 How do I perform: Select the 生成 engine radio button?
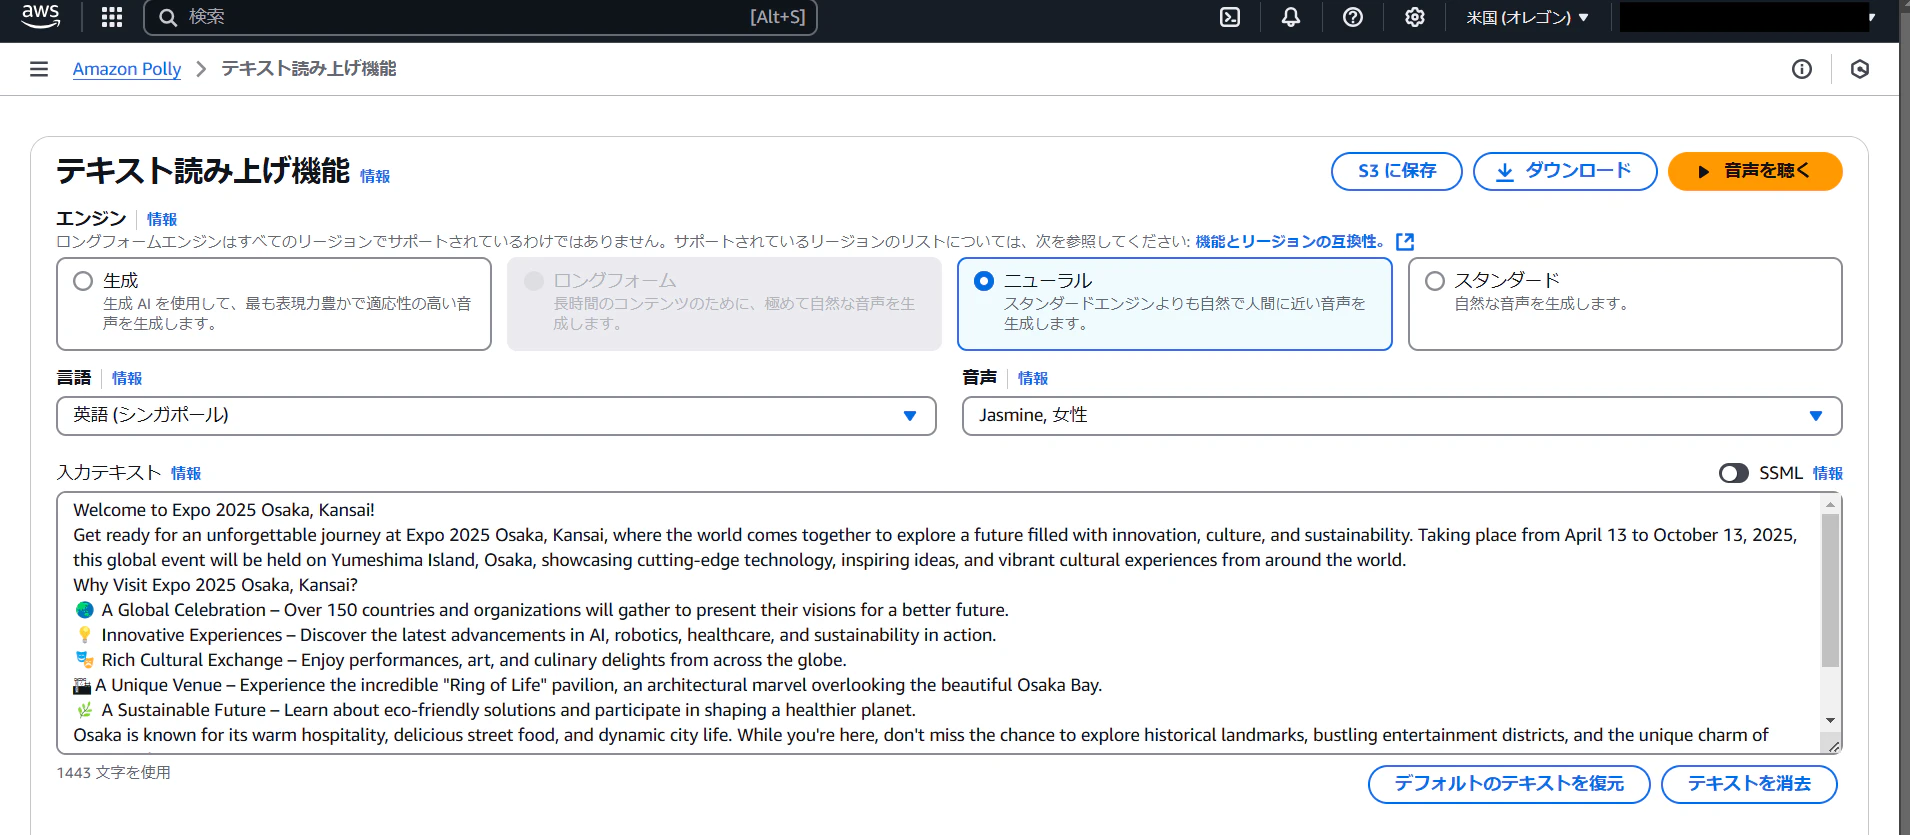pyautogui.click(x=83, y=281)
